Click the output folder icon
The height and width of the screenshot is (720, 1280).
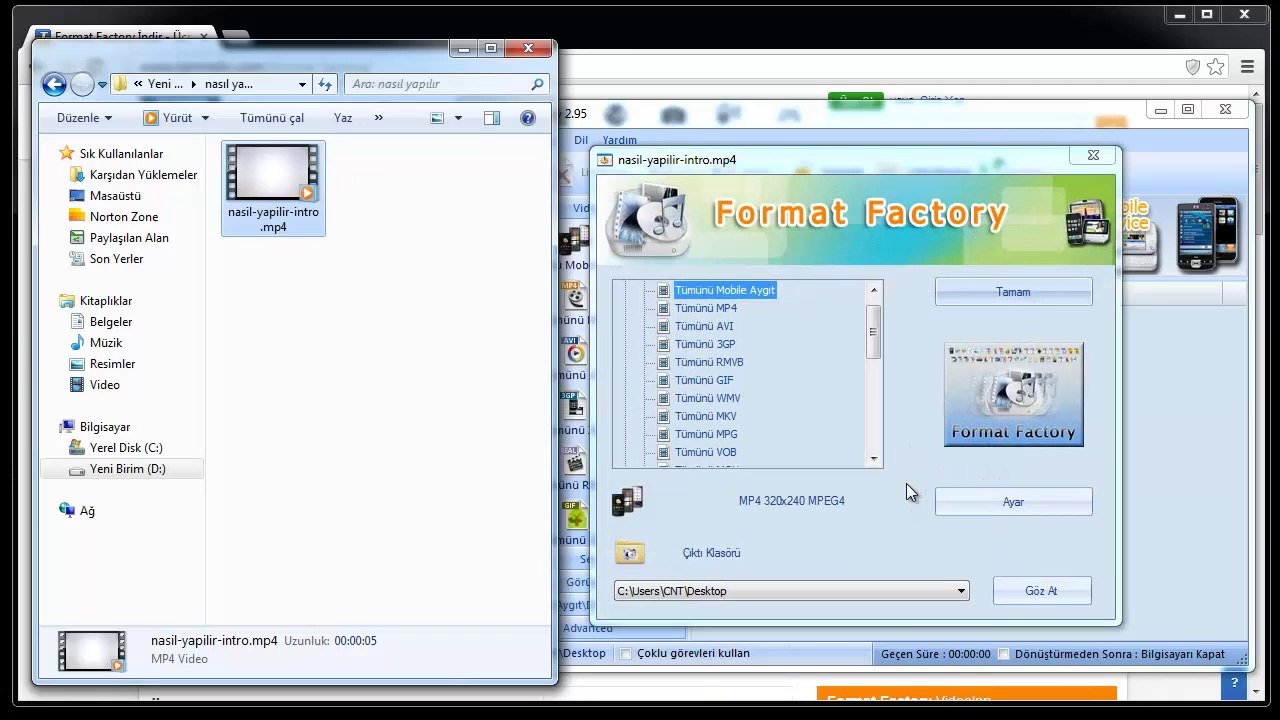630,552
